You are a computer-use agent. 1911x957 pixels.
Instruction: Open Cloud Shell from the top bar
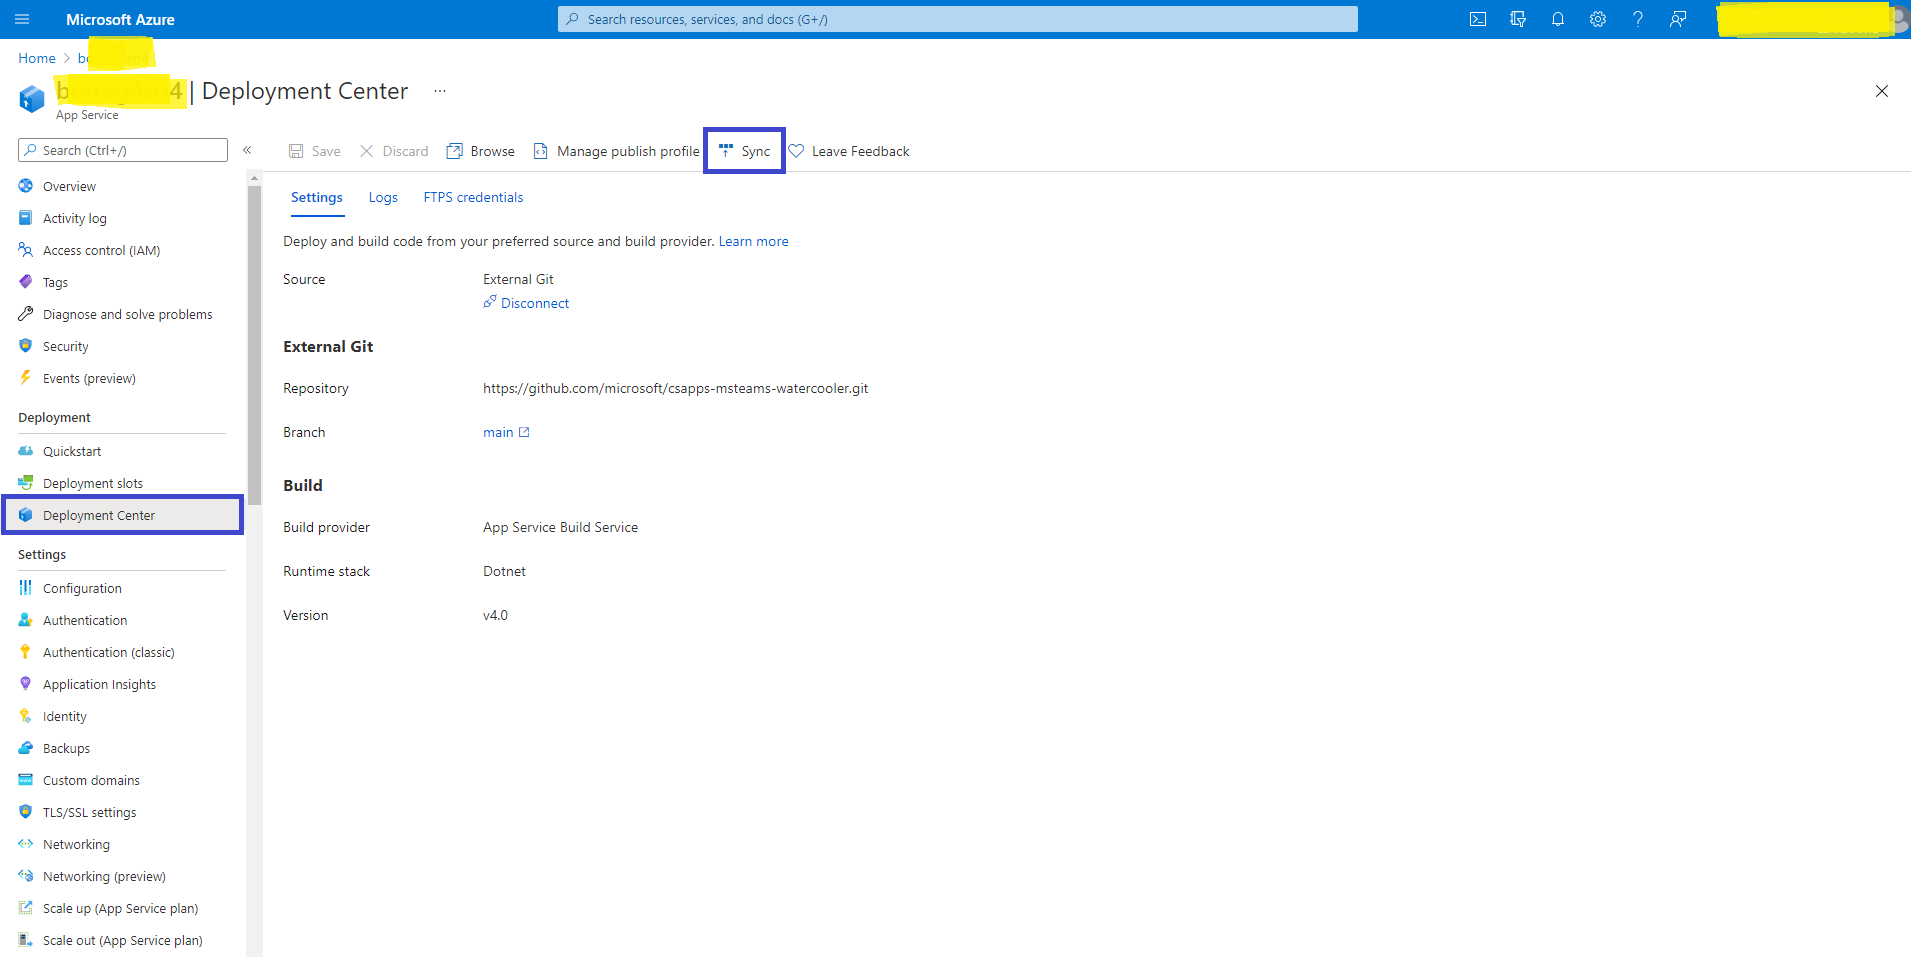(1478, 19)
